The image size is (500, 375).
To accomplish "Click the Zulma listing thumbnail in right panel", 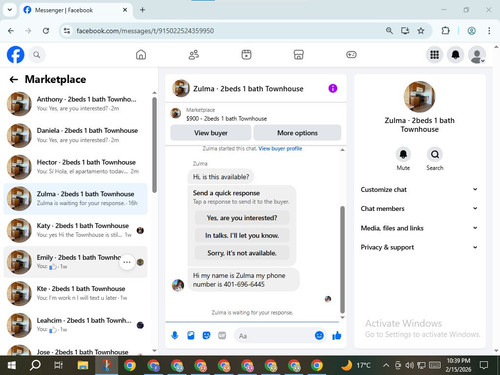I will pos(419,97).
